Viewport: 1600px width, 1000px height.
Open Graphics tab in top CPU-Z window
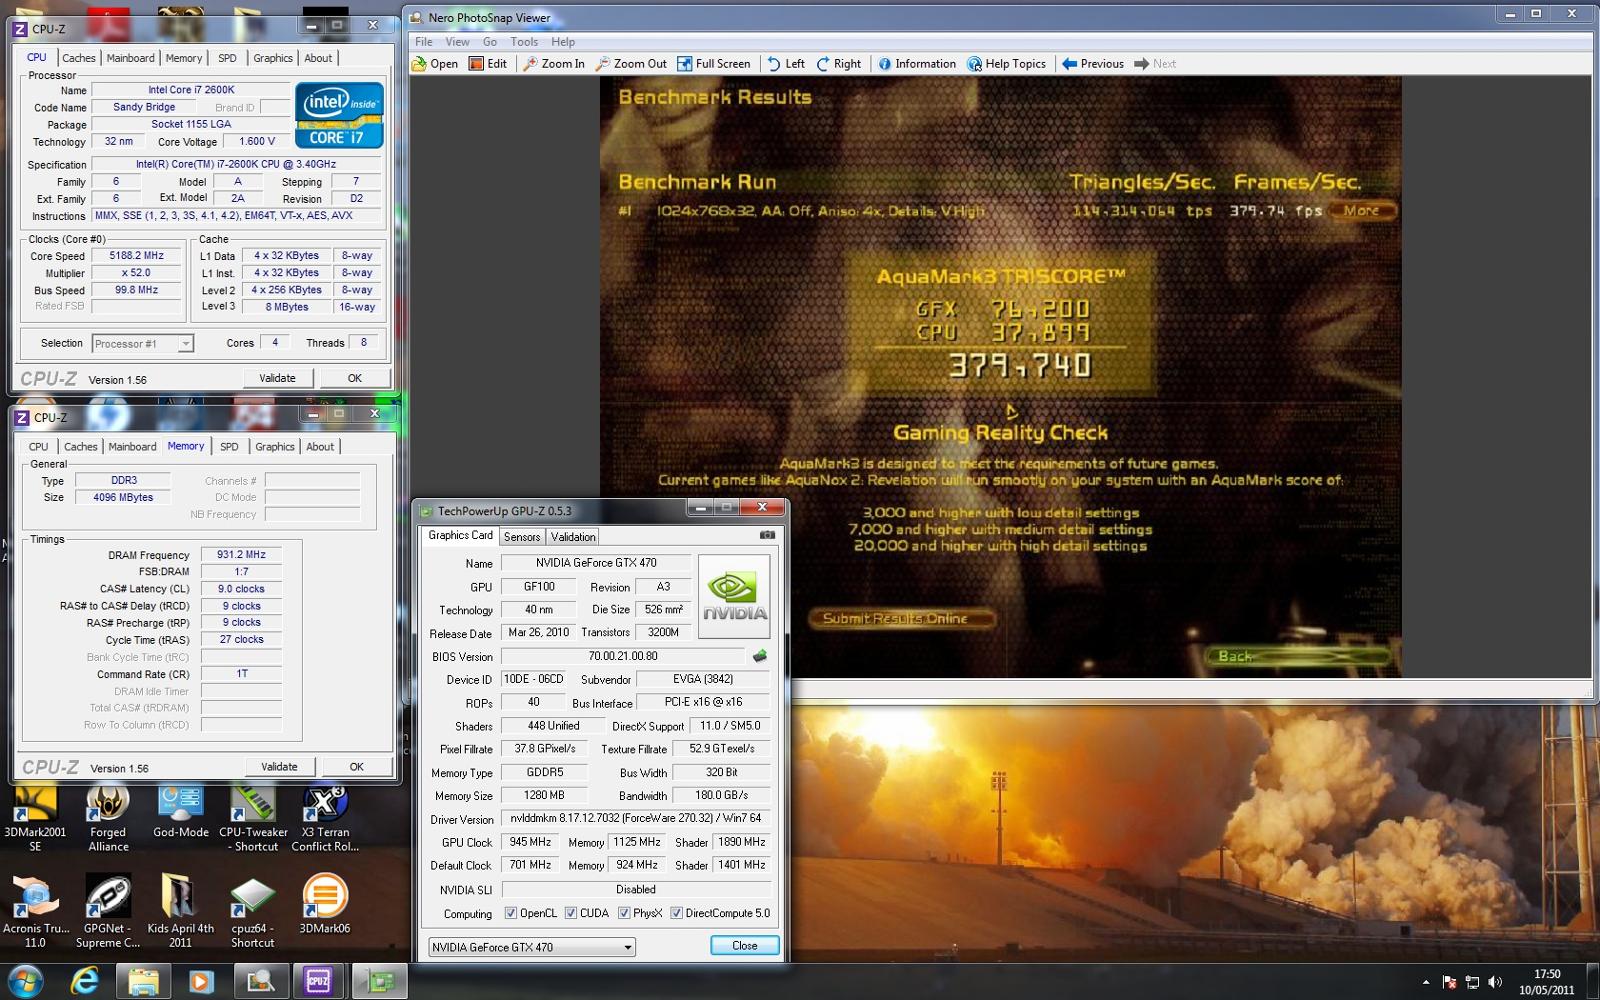[x=273, y=58]
